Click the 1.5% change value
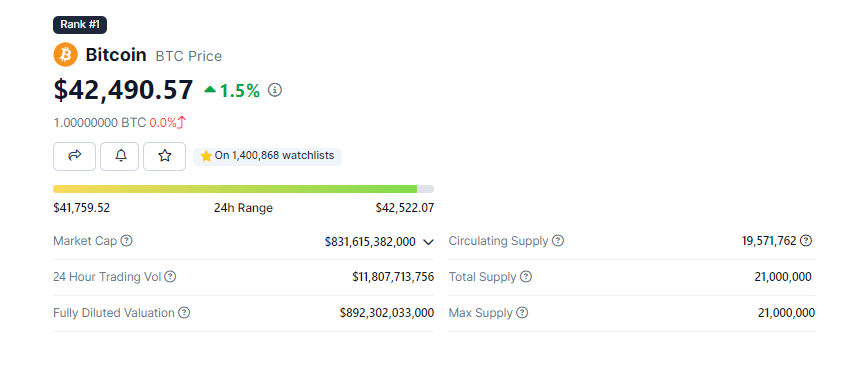The width and height of the screenshot is (842, 373). 239,91
